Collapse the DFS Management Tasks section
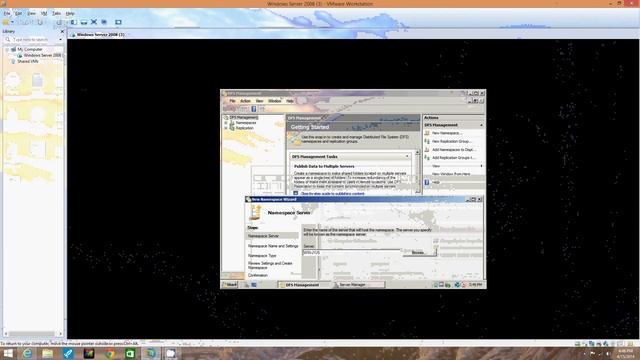Viewport: 640px width, 360px height. click(x=407, y=156)
